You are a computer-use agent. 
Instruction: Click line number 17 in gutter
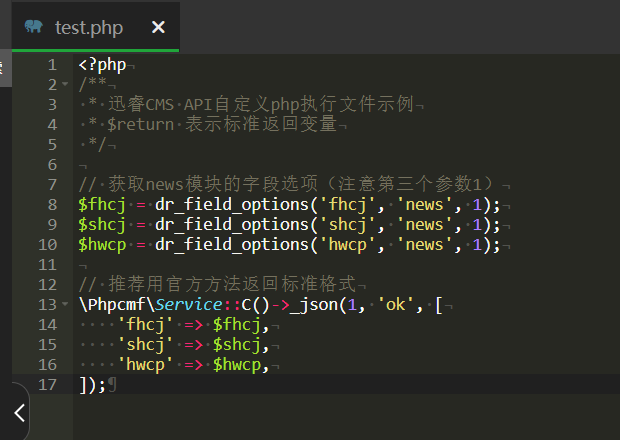coord(47,385)
